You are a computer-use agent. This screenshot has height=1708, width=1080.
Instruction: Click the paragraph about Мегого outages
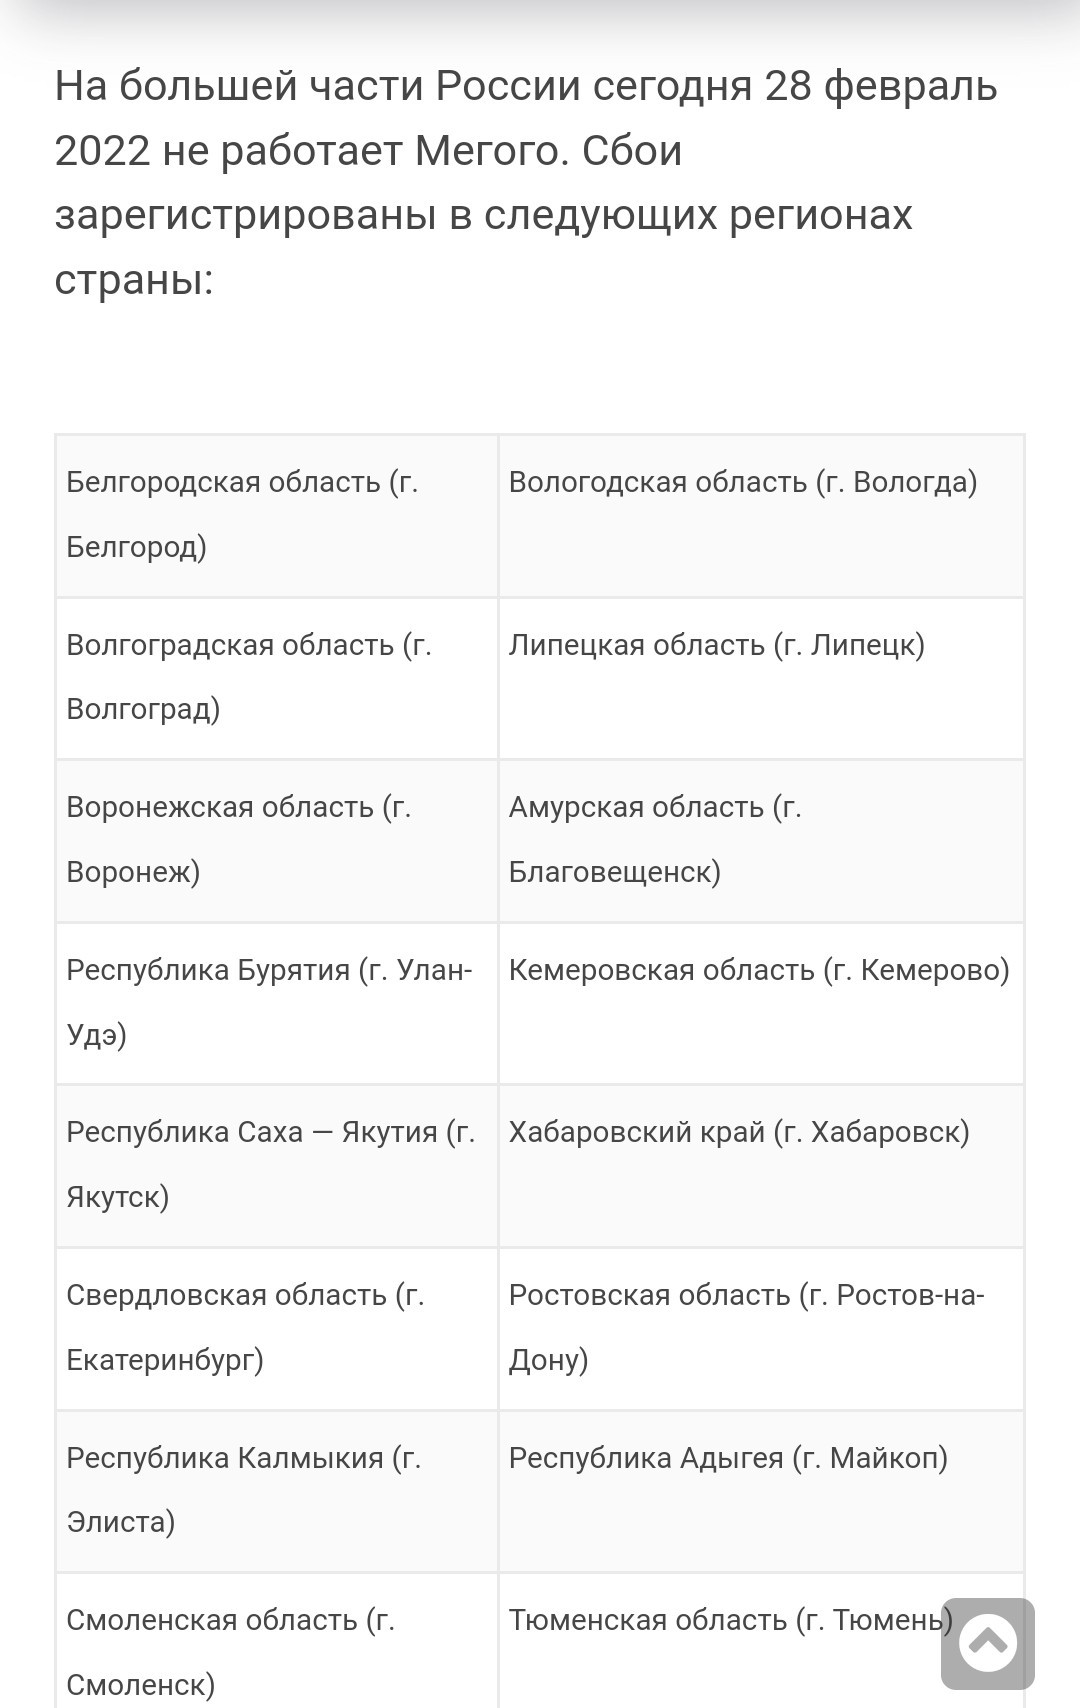pyautogui.click(x=526, y=183)
